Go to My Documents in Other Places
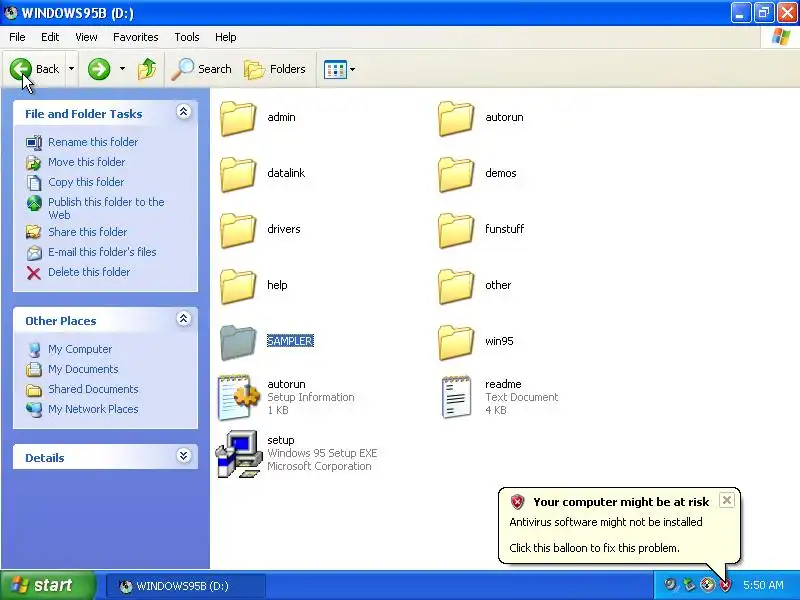Screen dimensions: 800x600 (x=83, y=369)
